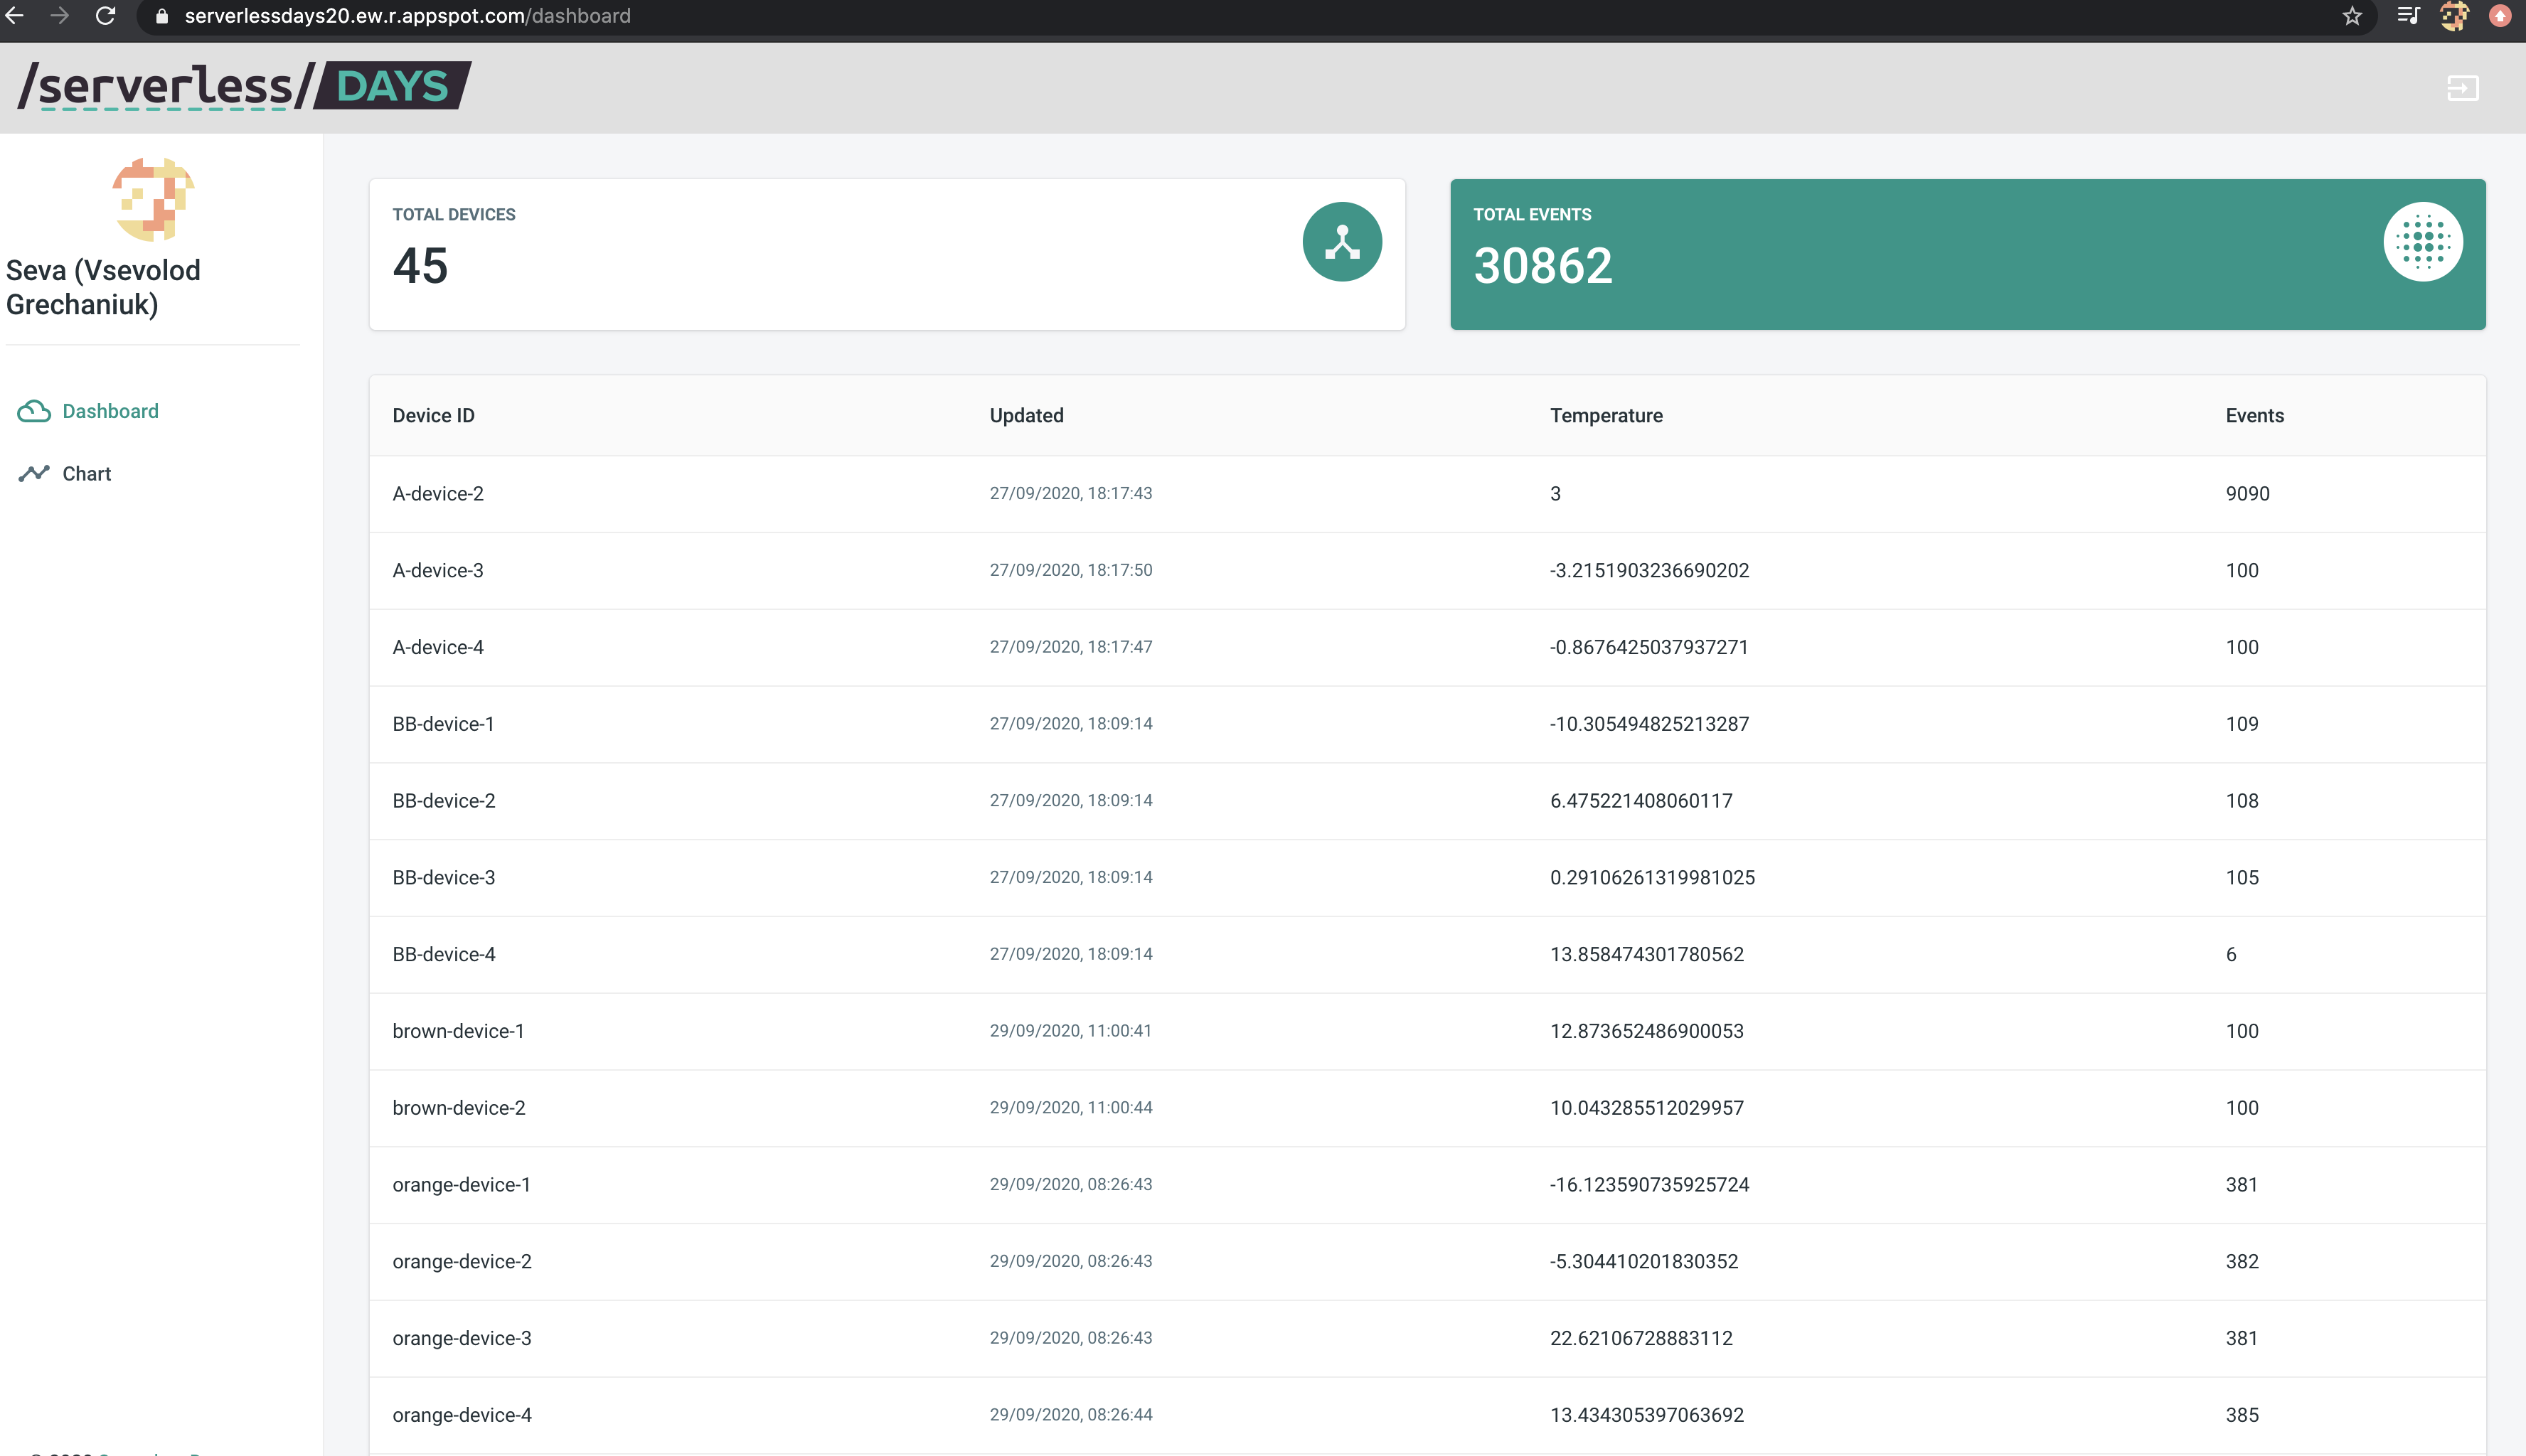Click the browser address bar URL

407,16
